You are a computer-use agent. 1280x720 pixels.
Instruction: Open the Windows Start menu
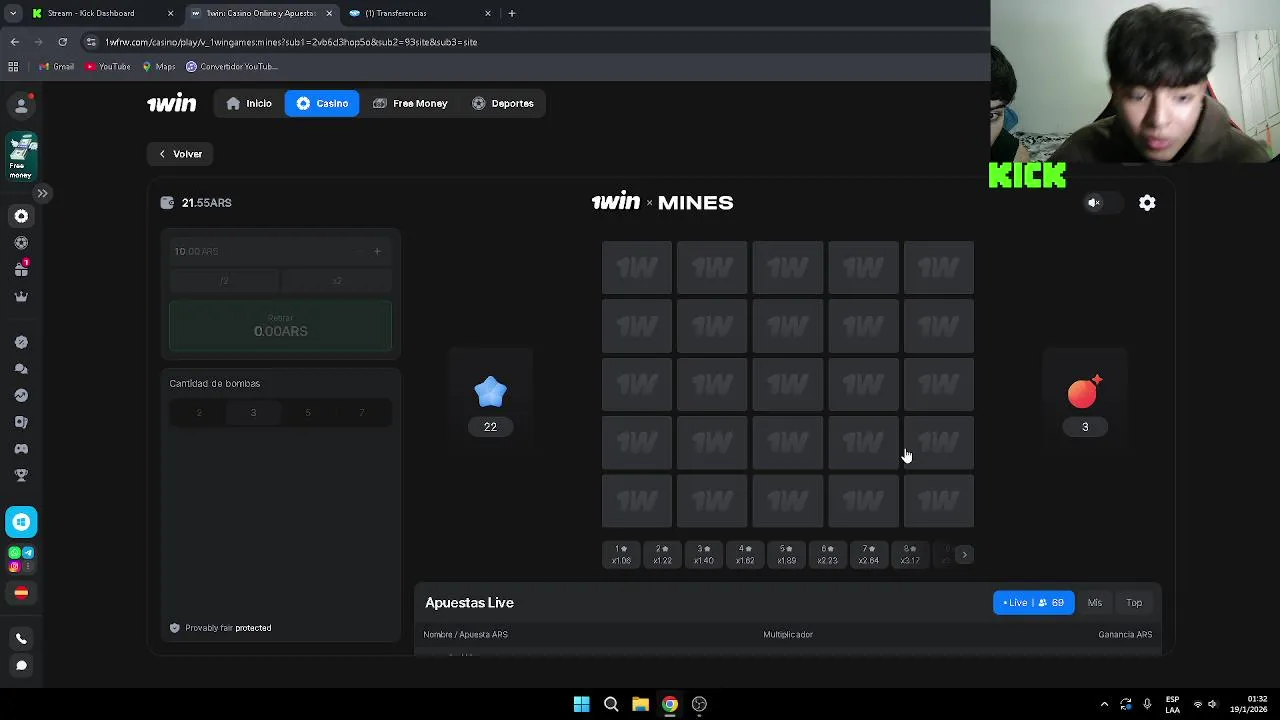pos(581,704)
